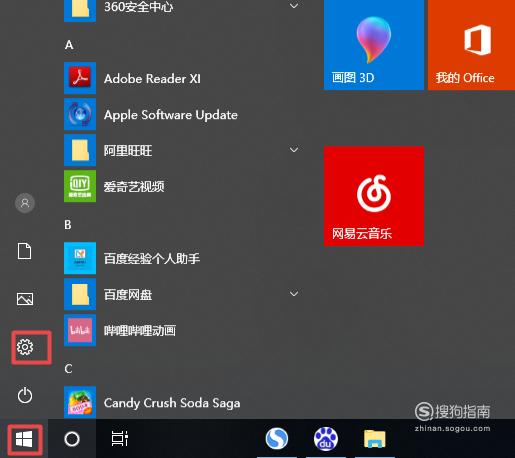Image resolution: width=515 pixels, height=458 pixels.
Task: Open Apple Software Update entry
Action: [183, 114]
